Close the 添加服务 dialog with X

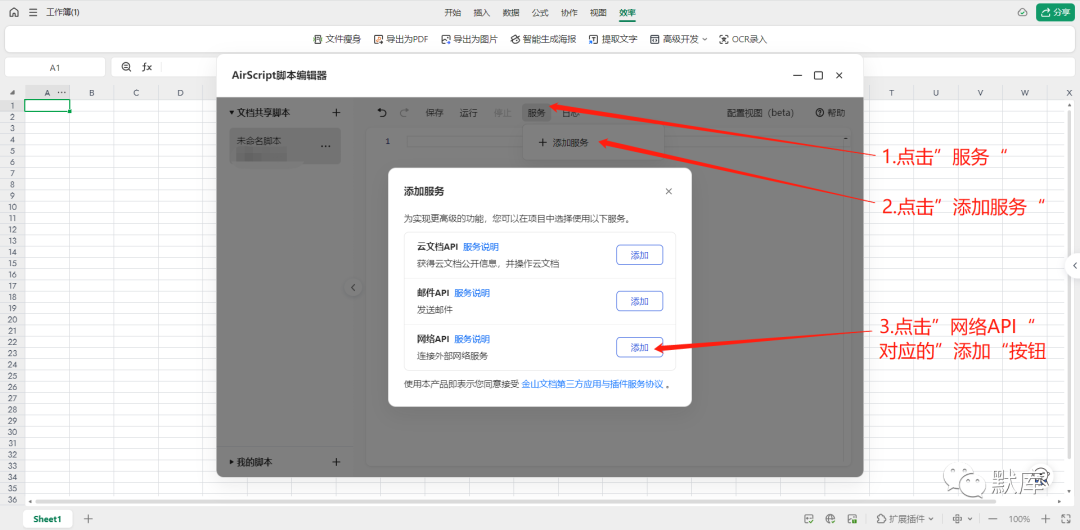point(668,192)
